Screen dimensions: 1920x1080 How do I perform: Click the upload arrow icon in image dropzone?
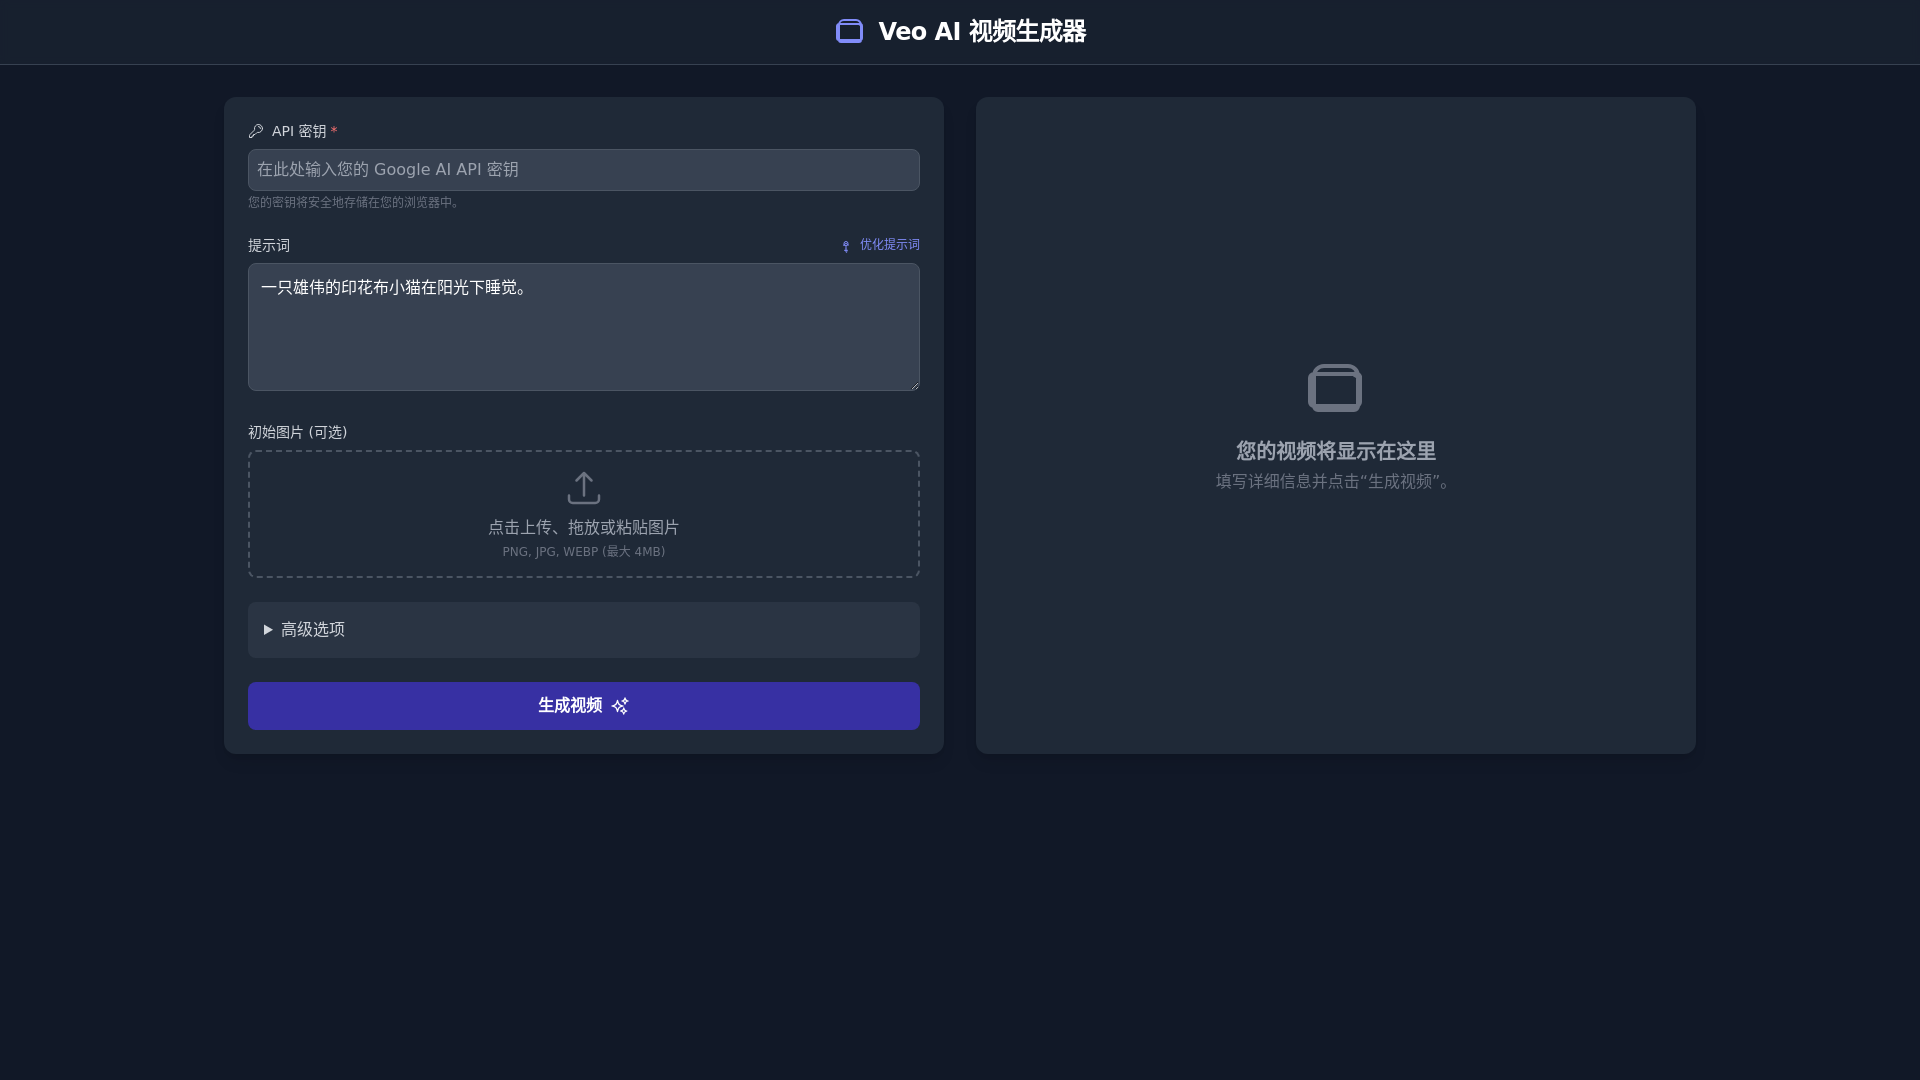pos(584,488)
